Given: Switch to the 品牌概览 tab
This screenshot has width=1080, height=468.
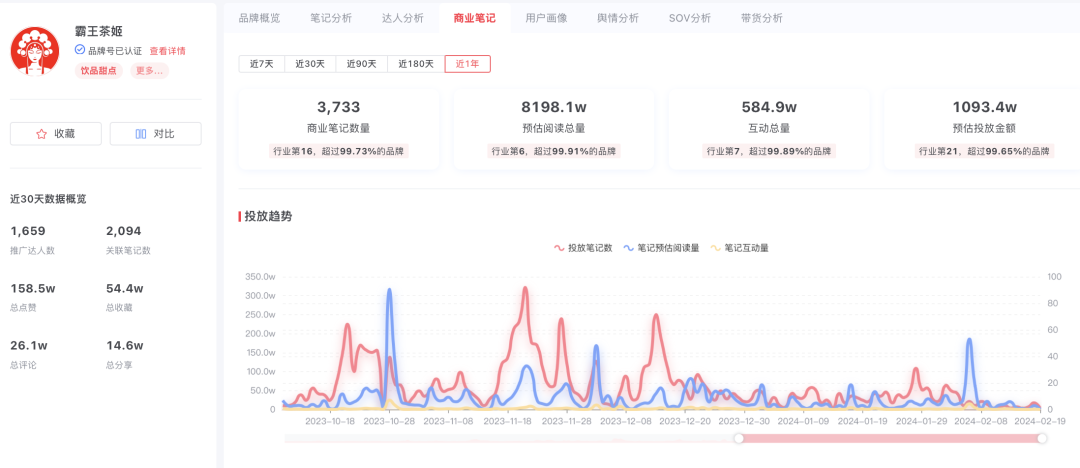Looking at the screenshot, I should 260,18.
